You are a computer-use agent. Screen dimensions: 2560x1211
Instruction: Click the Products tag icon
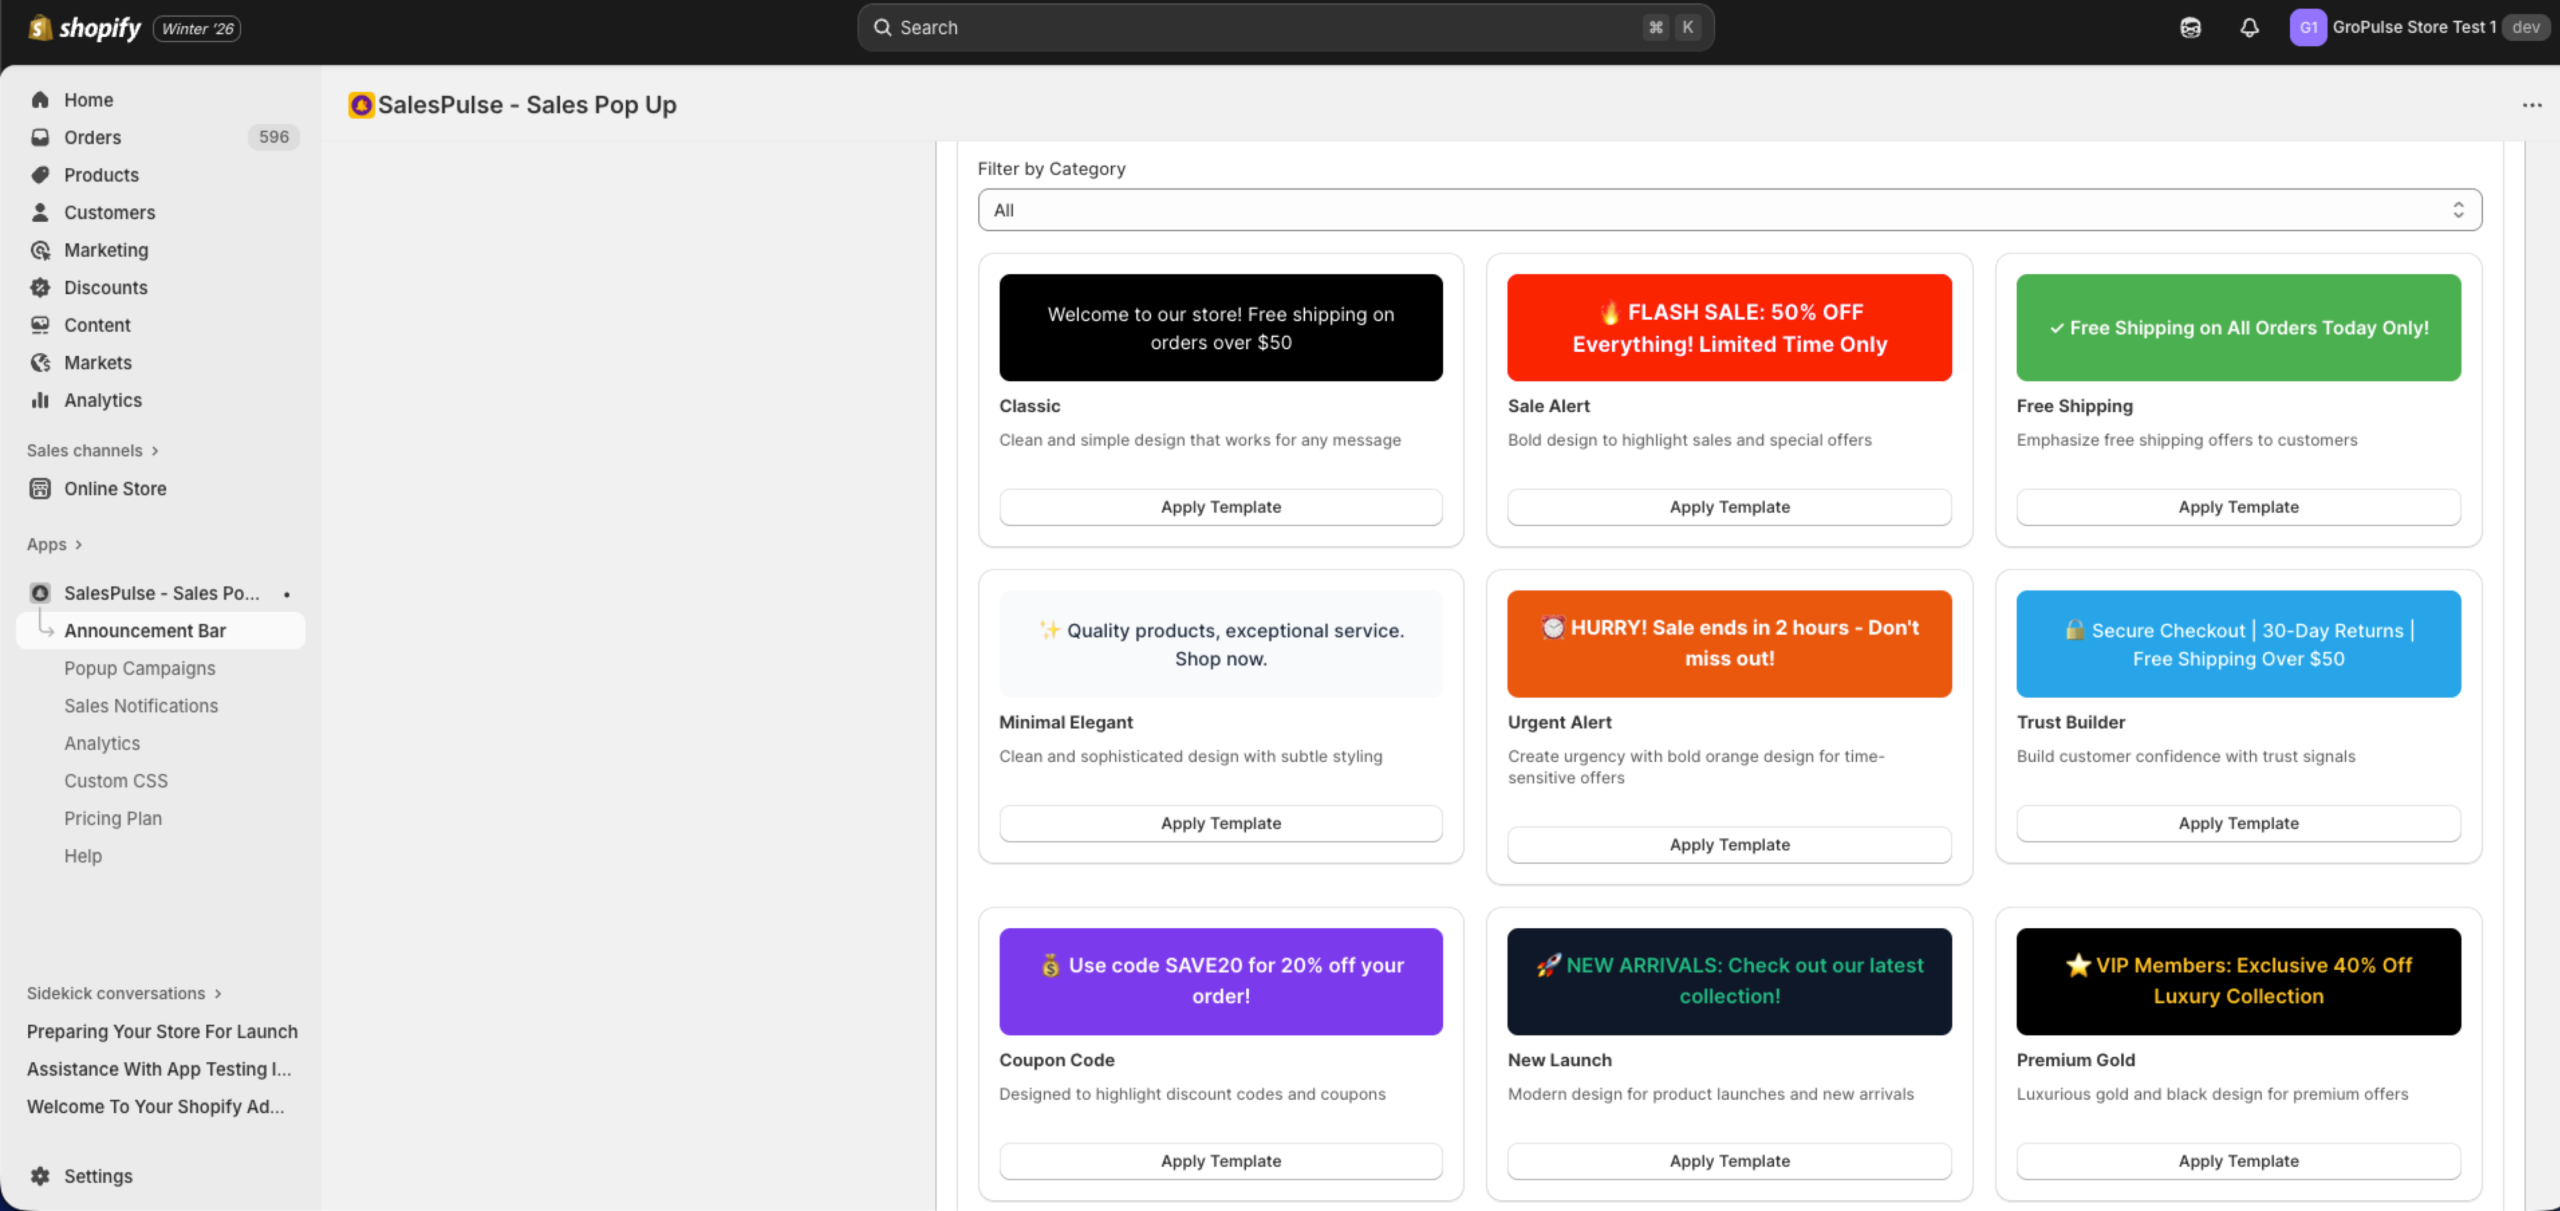[x=40, y=174]
